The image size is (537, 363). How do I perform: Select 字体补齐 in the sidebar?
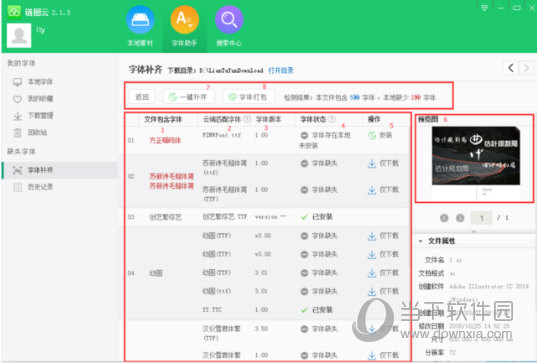tap(59, 170)
